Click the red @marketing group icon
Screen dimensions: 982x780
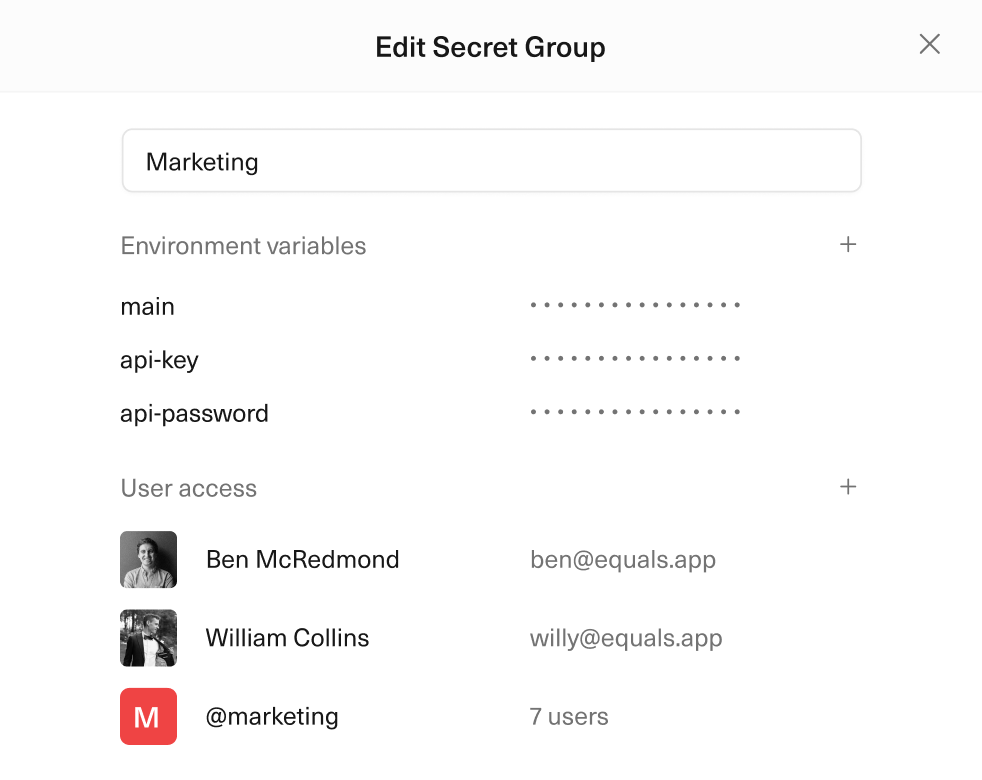pyautogui.click(x=148, y=716)
